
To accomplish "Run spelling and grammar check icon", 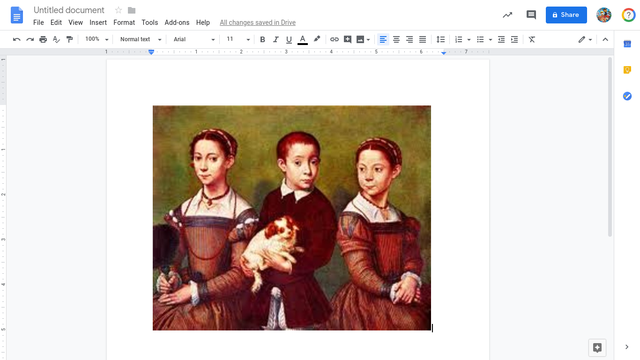I will click(x=56, y=40).
